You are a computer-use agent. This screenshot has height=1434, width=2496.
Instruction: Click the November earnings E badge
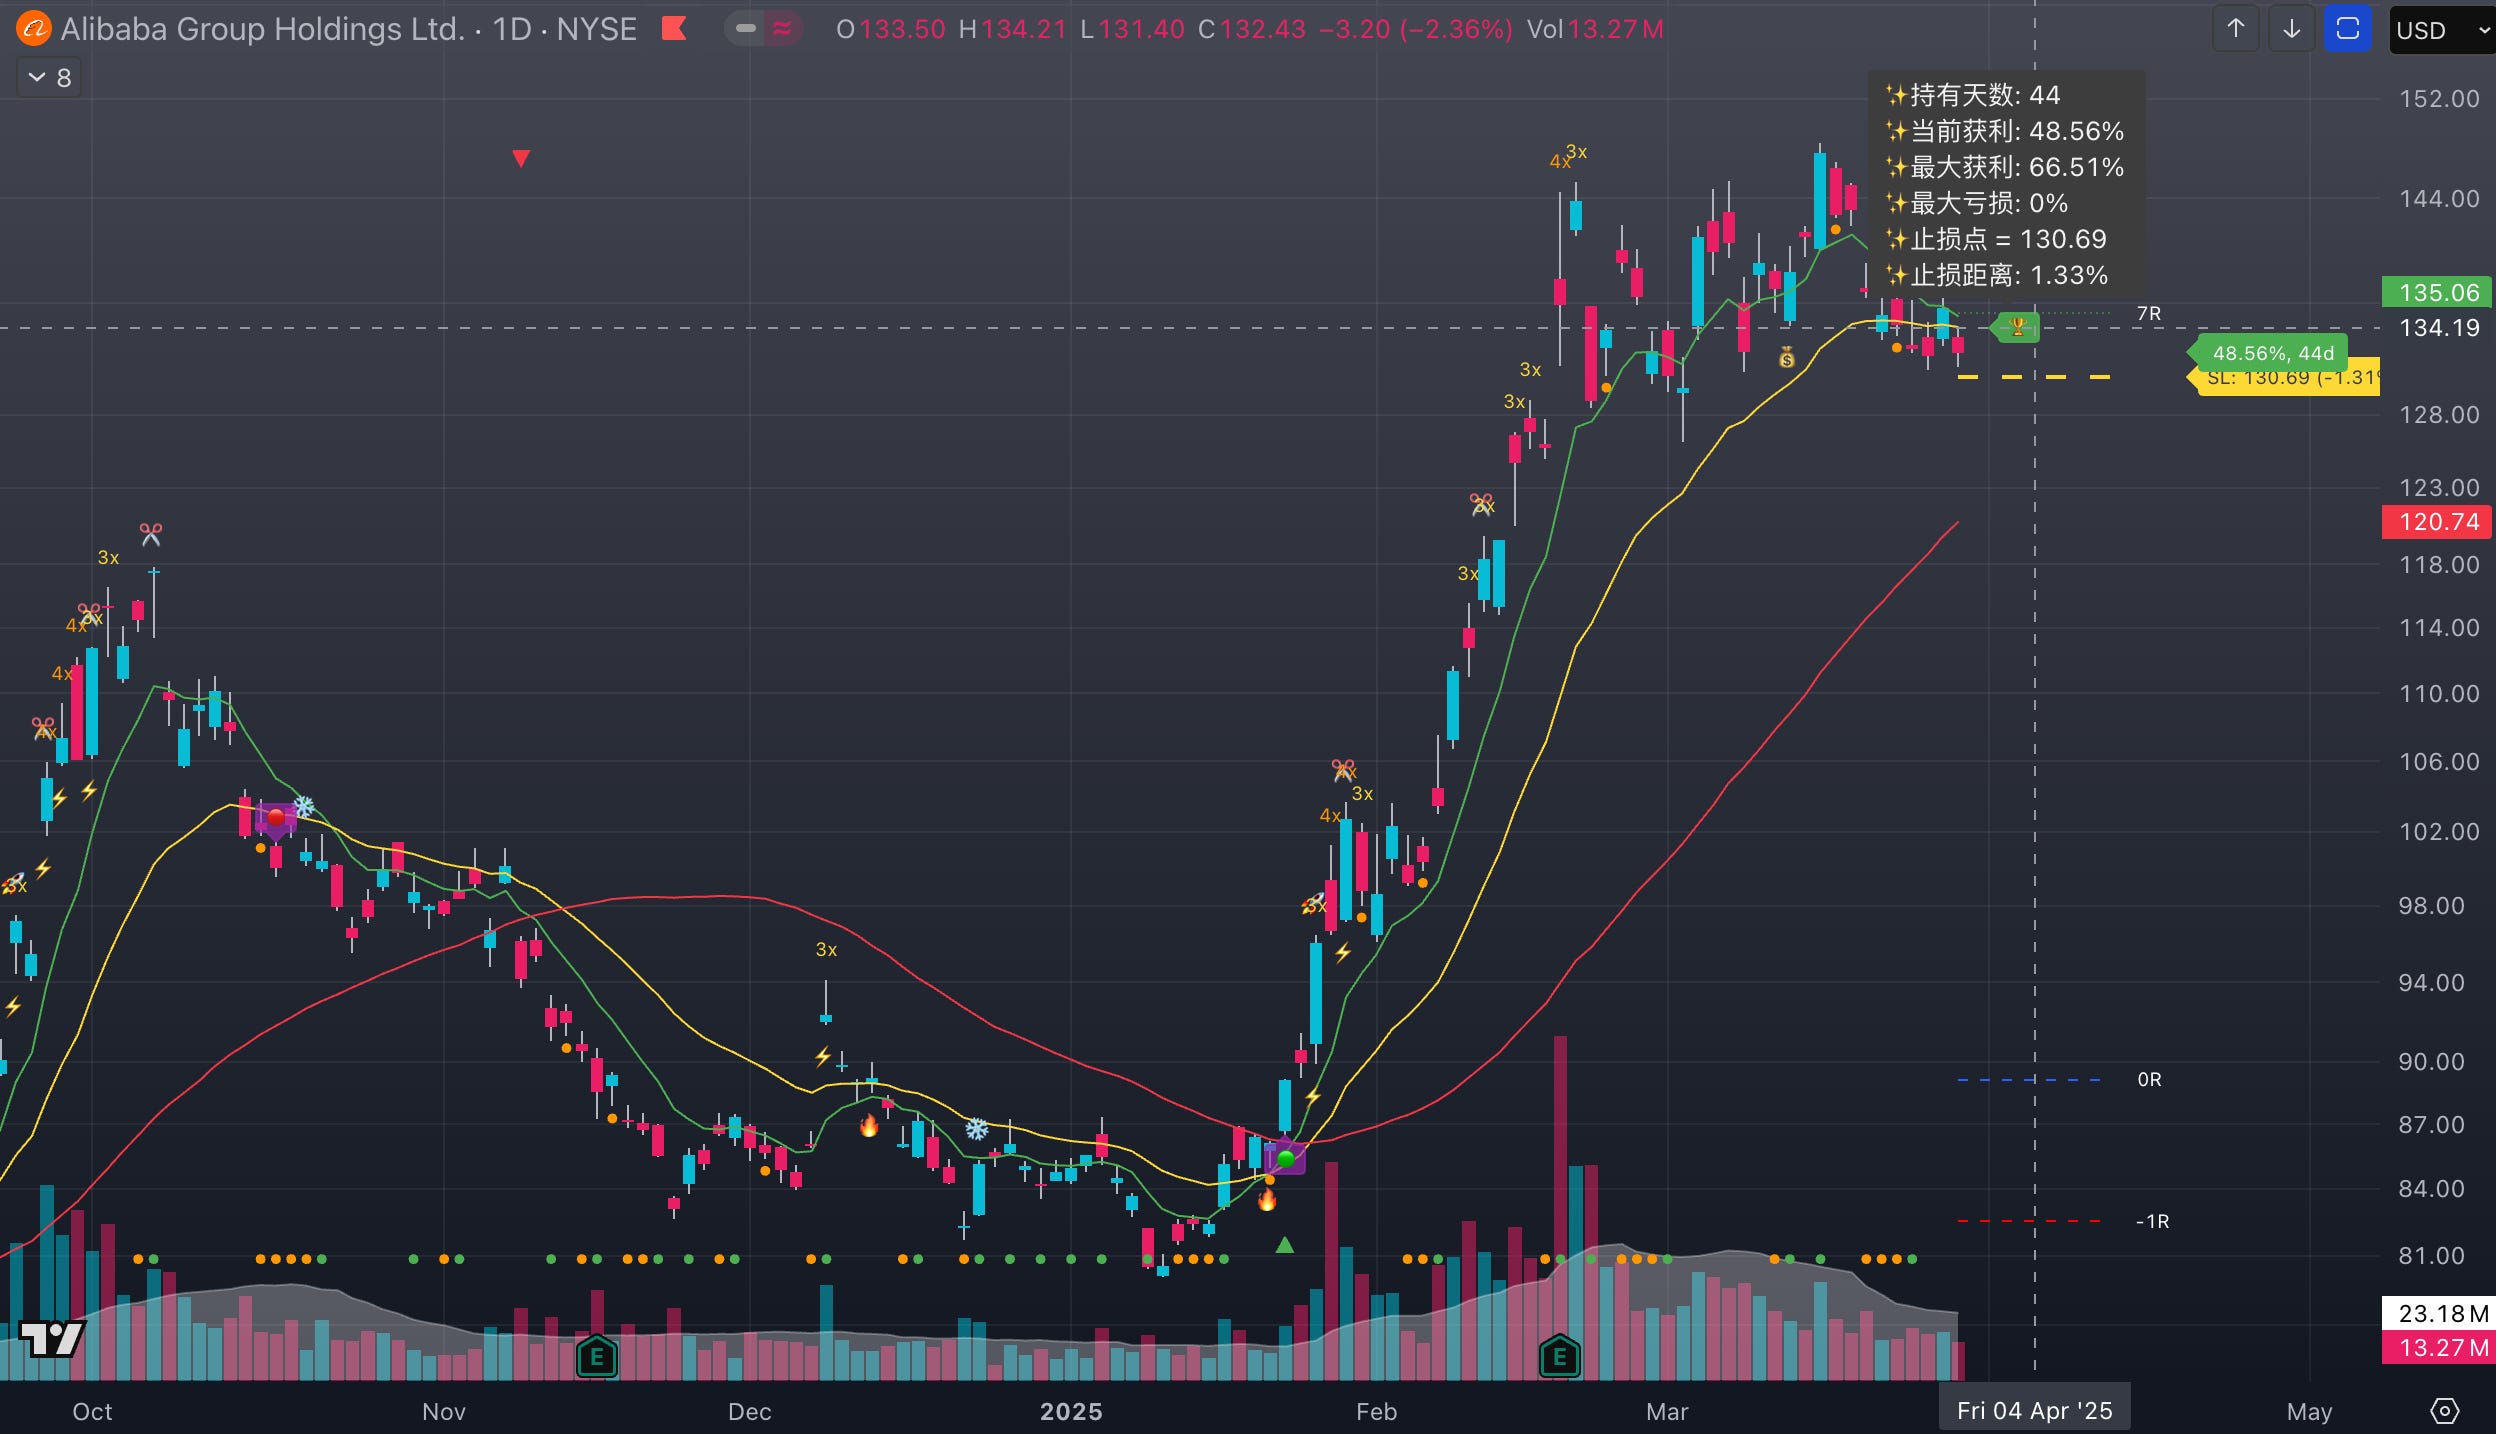click(597, 1357)
